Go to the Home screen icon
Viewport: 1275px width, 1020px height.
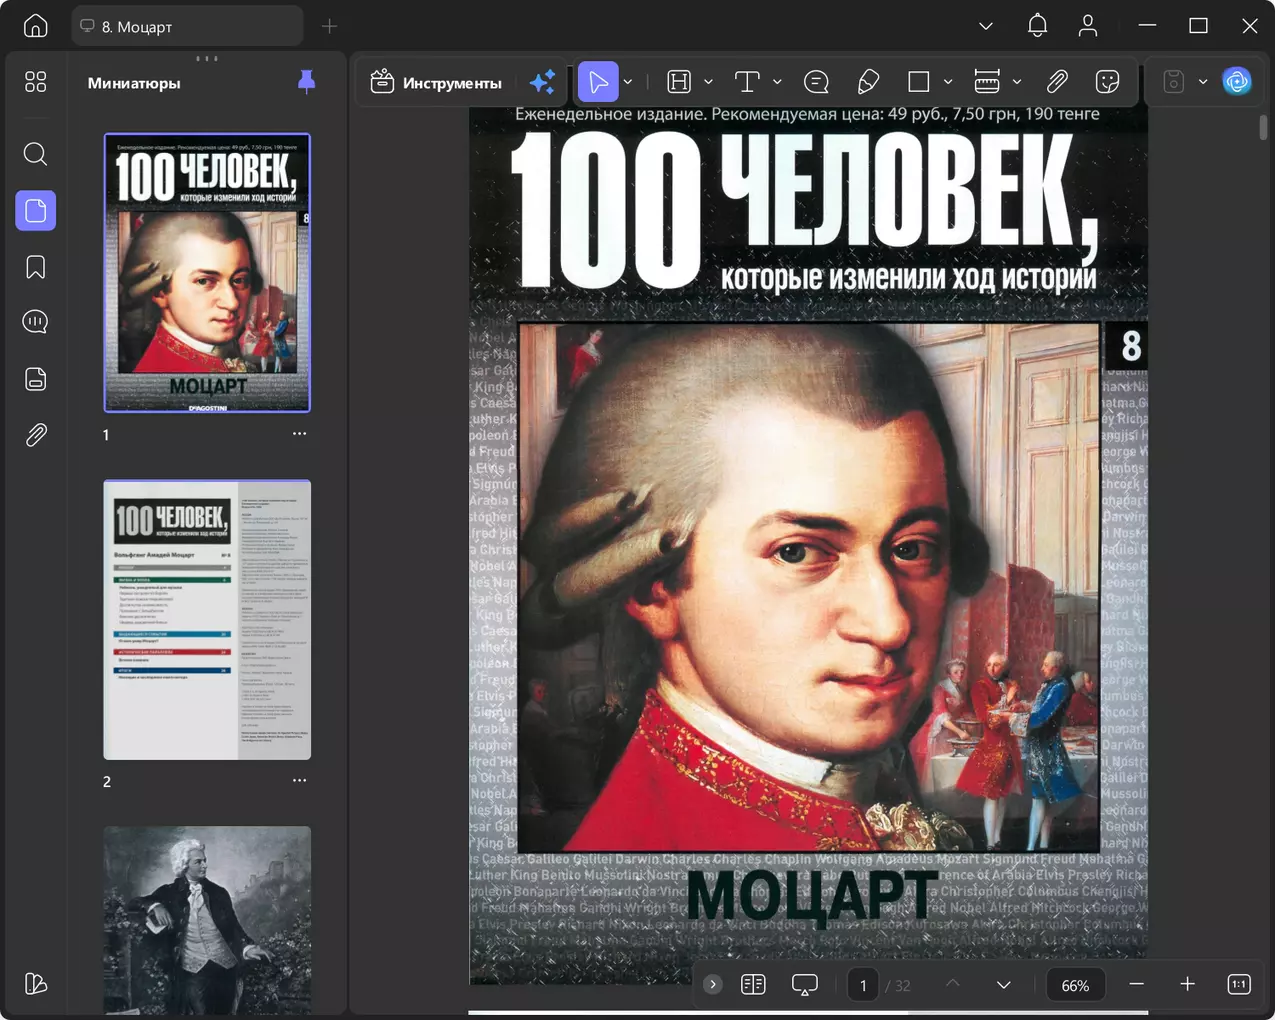pos(36,26)
